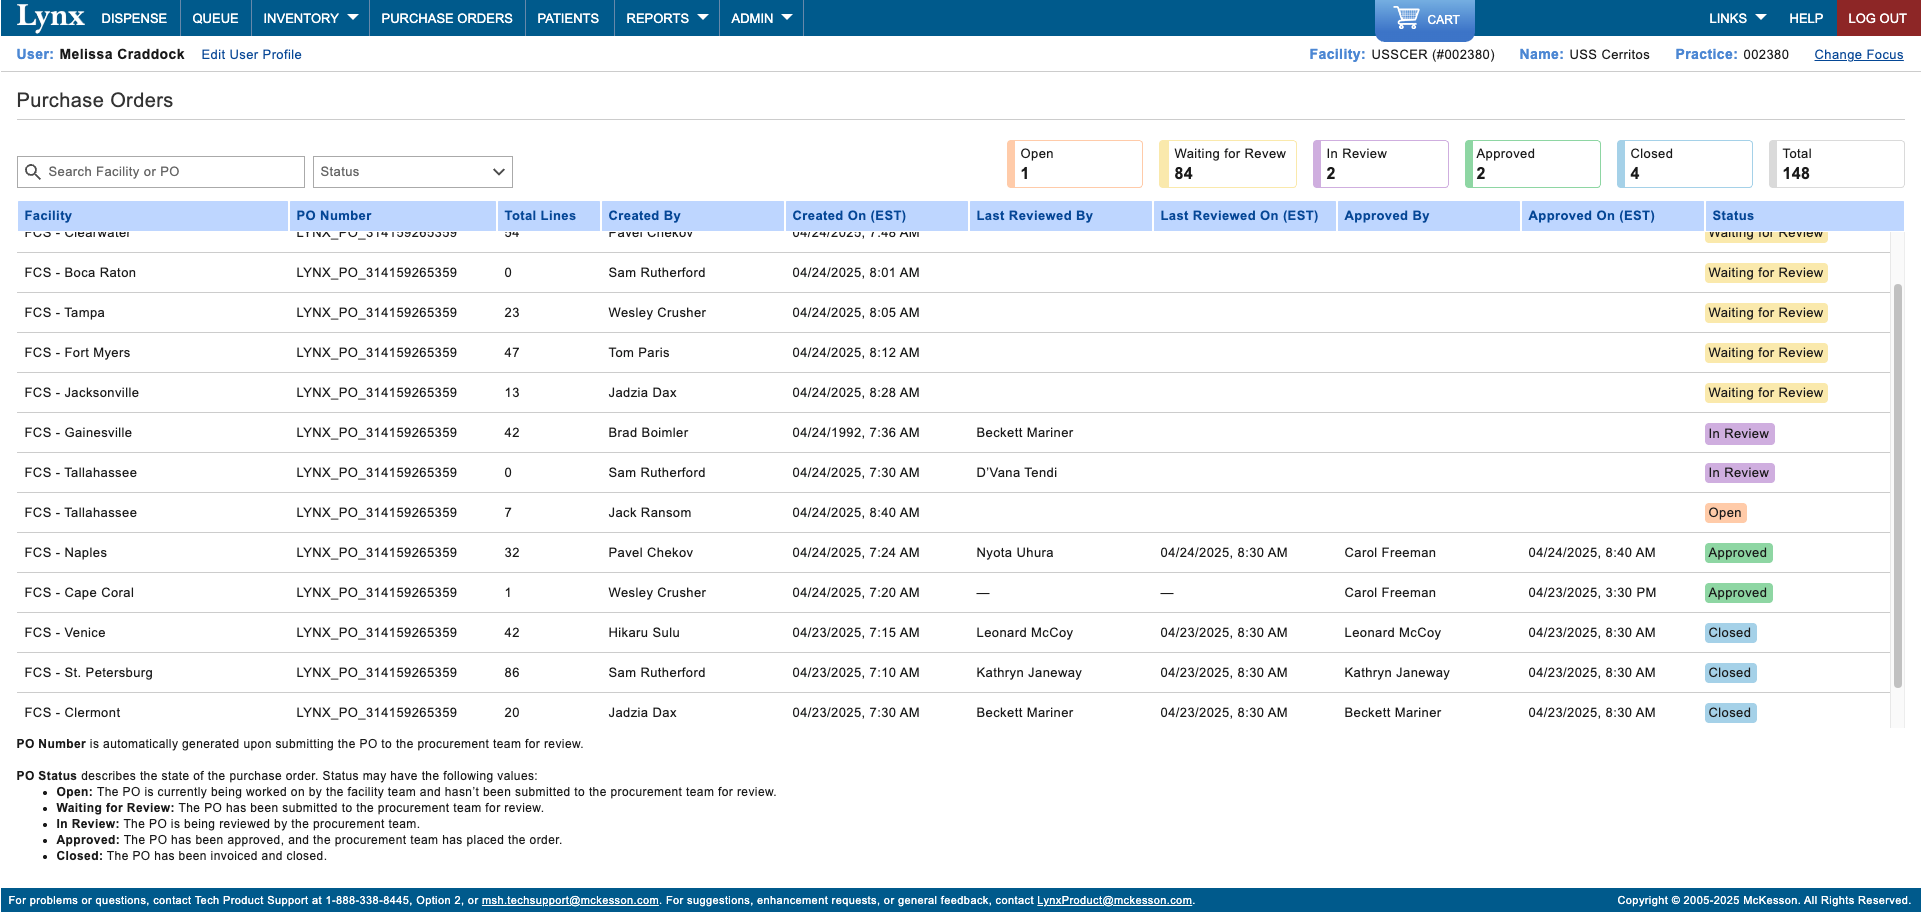Click Closed badge in the Clermont row
This screenshot has height=912, width=1921.
(1730, 713)
